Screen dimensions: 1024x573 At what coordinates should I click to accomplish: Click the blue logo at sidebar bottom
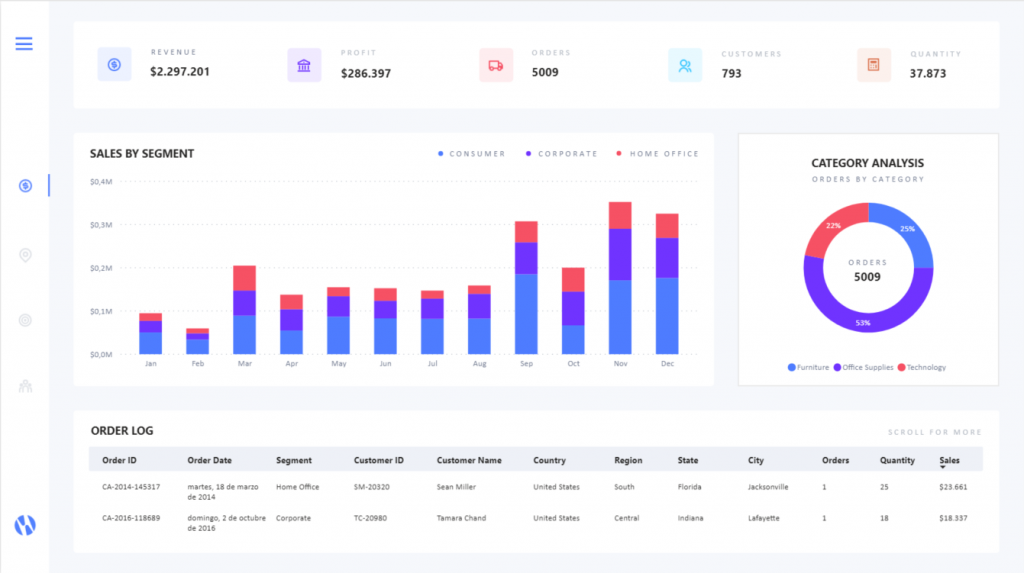[25, 525]
